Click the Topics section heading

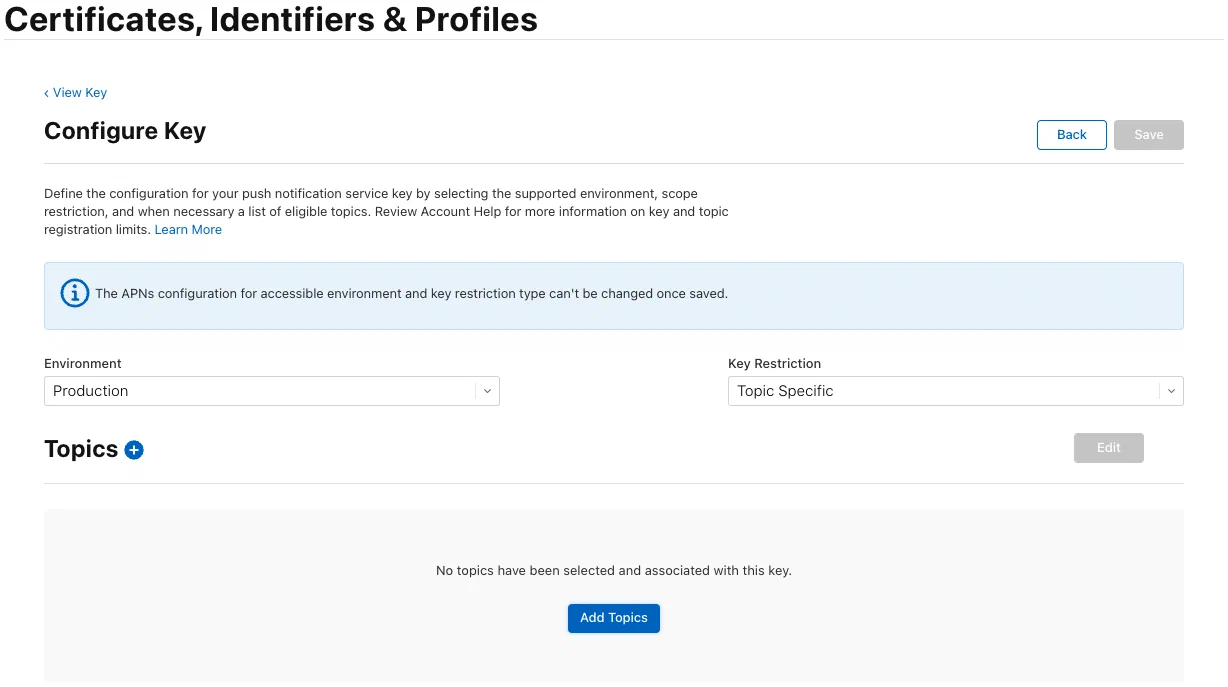[x=81, y=449]
